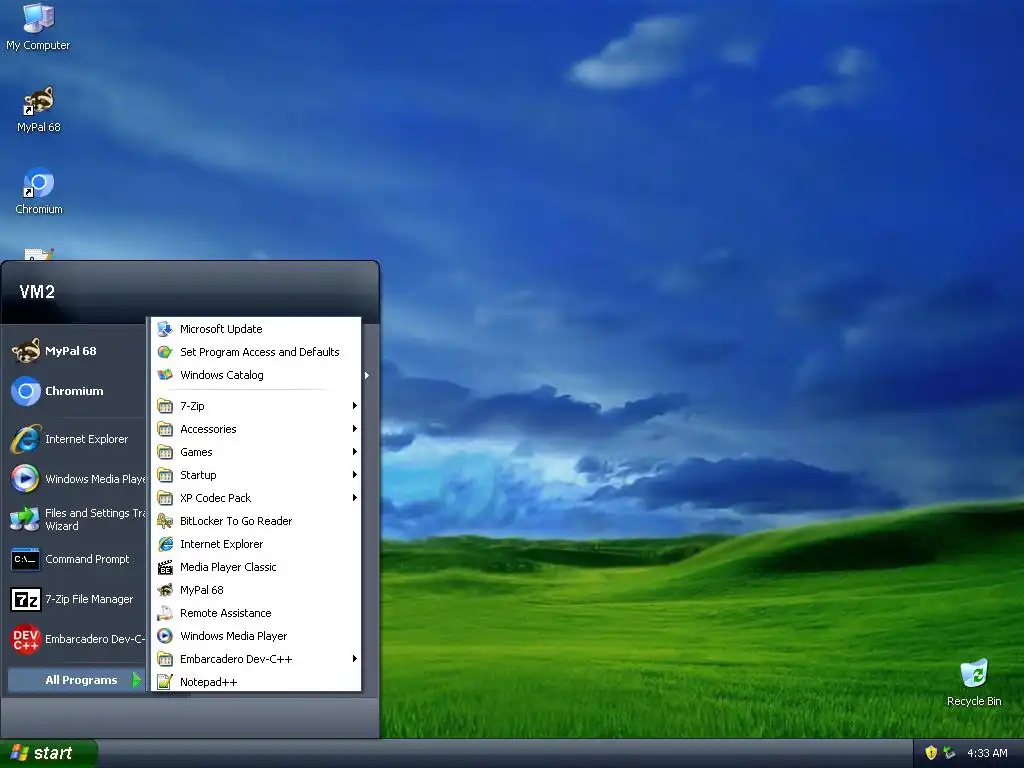Click the "Windows Catalog" label
1024x768 pixels.
tap(221, 375)
